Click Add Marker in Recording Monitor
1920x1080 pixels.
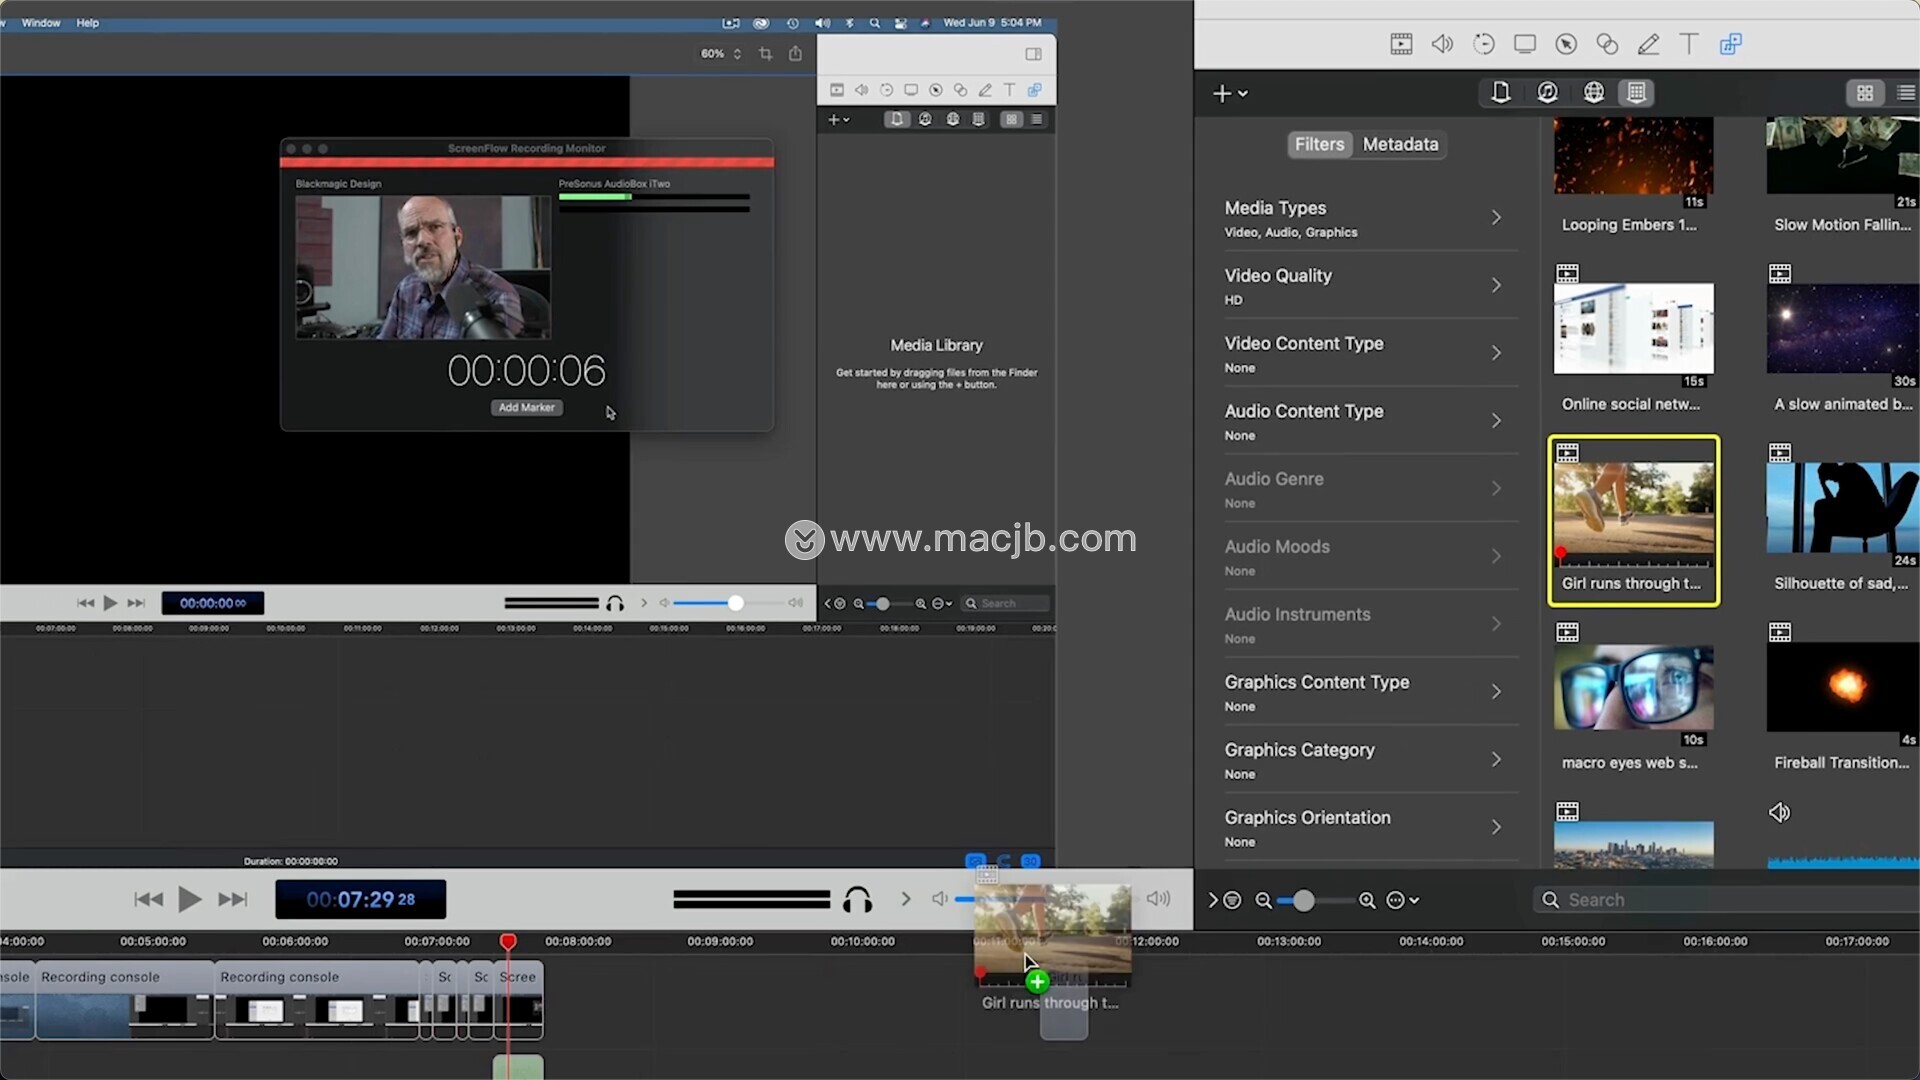(527, 407)
